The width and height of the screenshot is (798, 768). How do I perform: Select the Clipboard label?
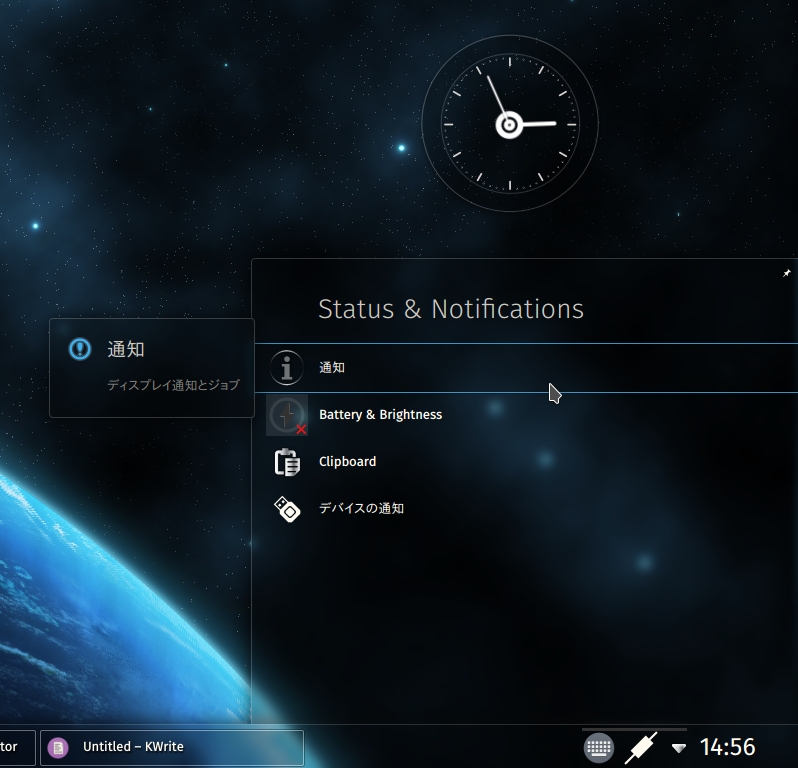[347, 462]
